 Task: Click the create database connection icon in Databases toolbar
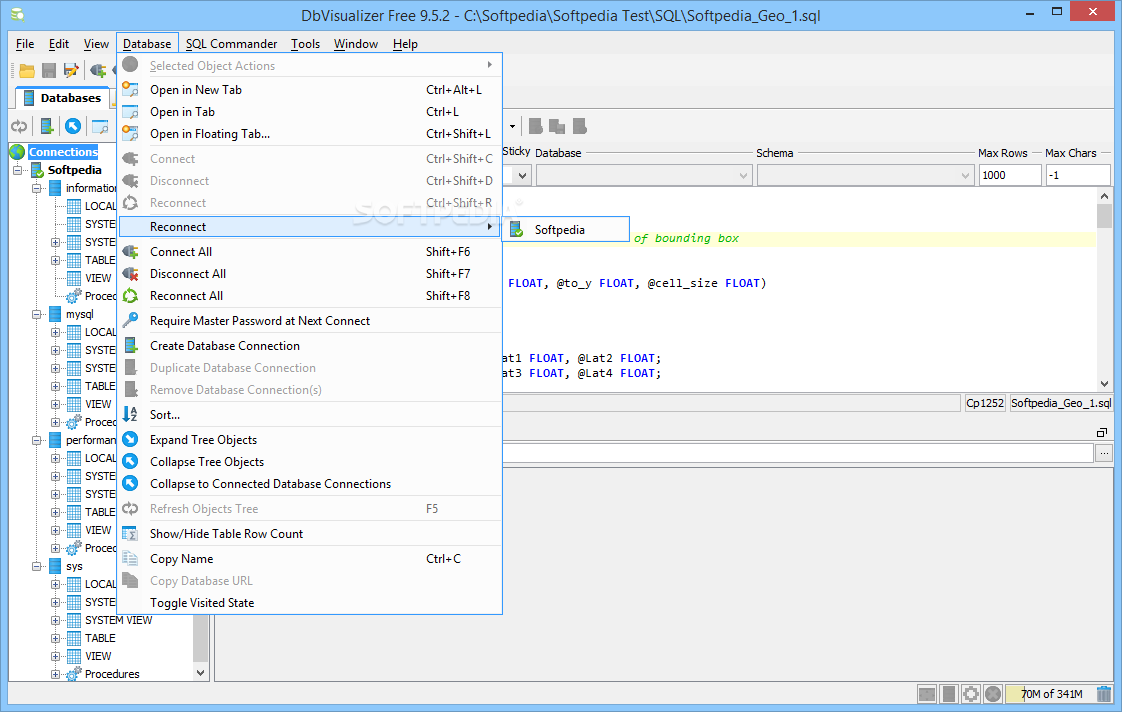click(x=47, y=127)
